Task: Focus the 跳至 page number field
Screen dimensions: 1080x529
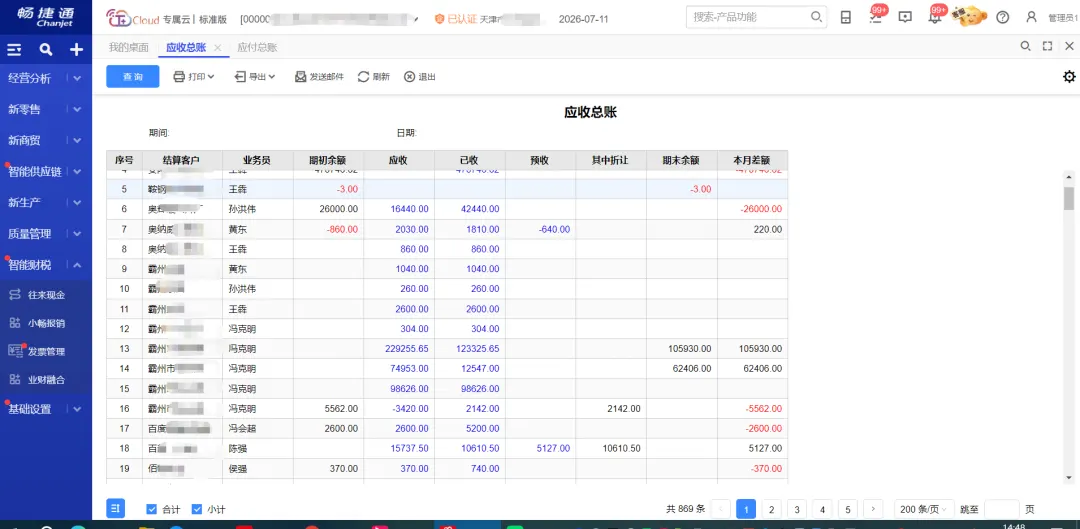Action: (1001, 510)
